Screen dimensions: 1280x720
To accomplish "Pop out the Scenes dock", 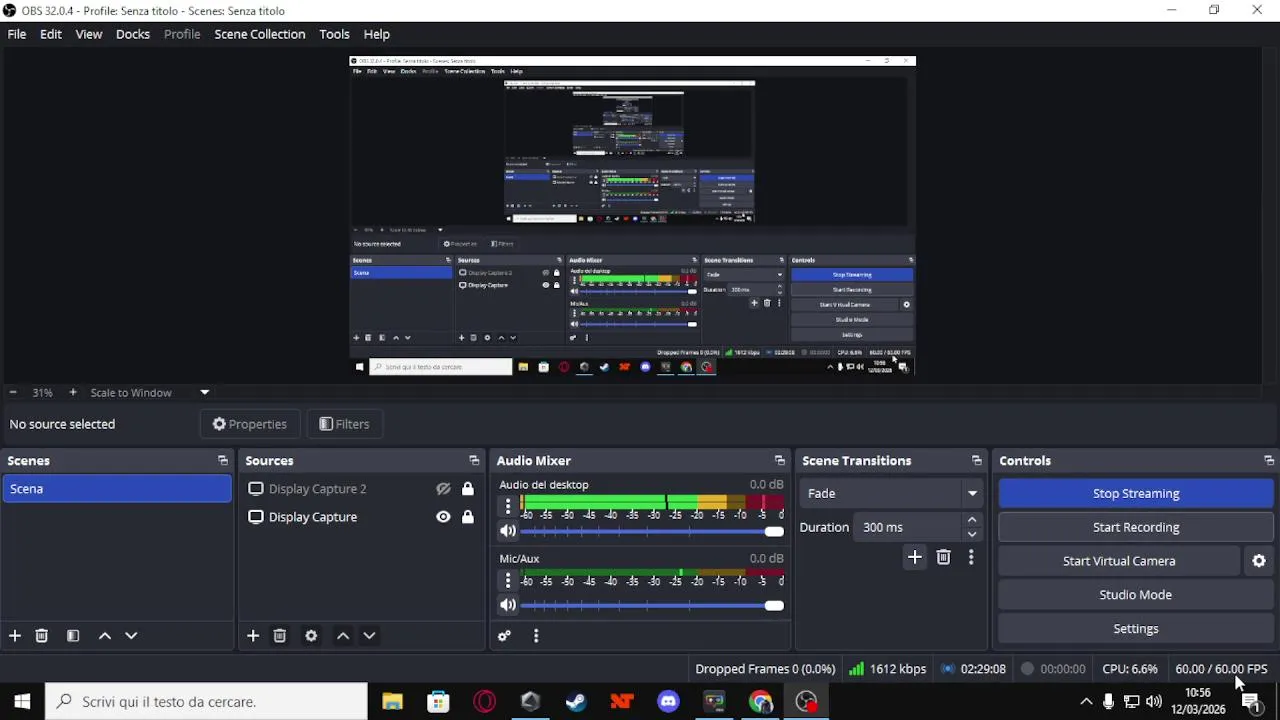I will [x=223, y=461].
